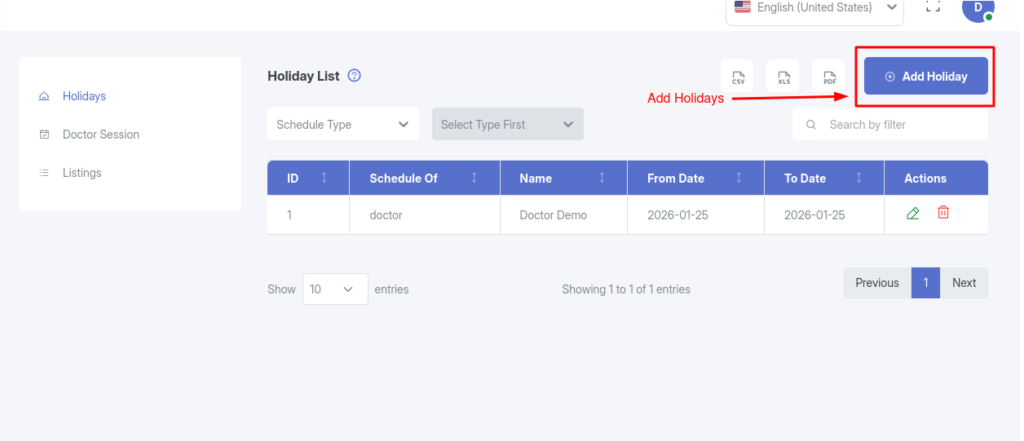The height and width of the screenshot is (441, 1024).
Task: Sort table by ID column
Action: coord(323,178)
